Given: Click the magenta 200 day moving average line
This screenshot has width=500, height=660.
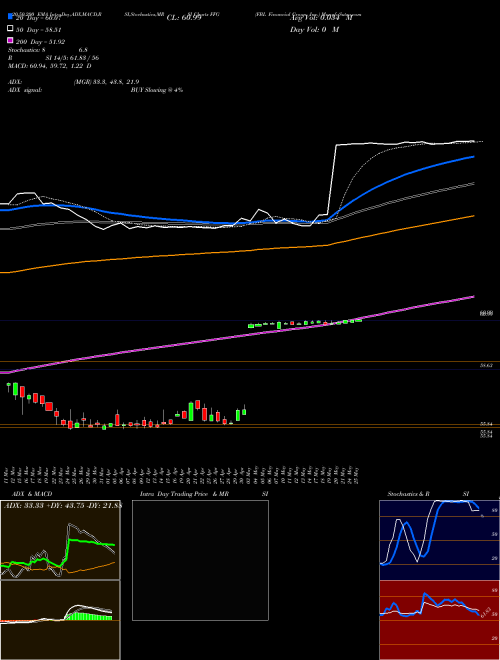Looking at the screenshot, I should [236, 336].
